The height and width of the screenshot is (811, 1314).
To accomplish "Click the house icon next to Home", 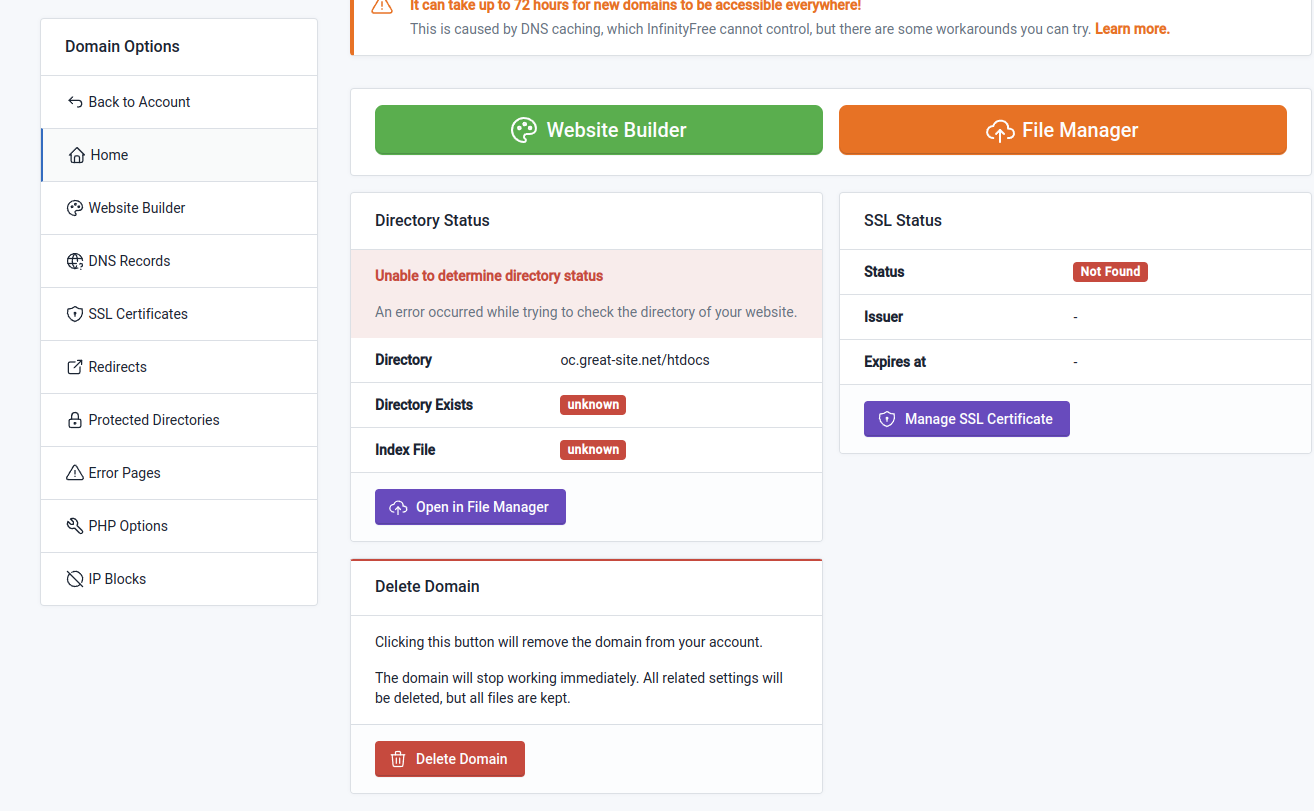I will tap(76, 155).
